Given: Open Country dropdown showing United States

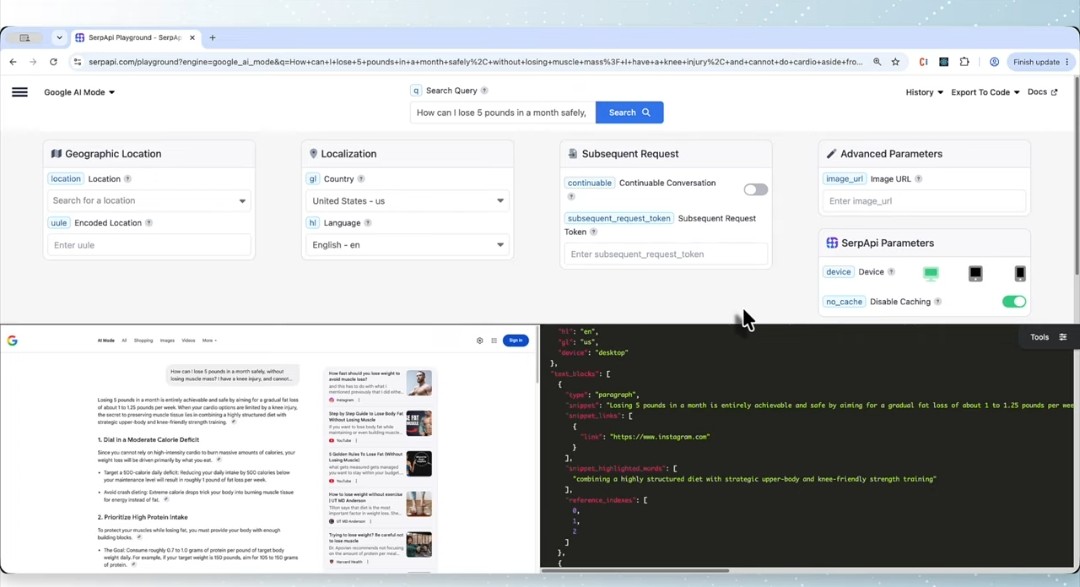Looking at the screenshot, I should [407, 200].
